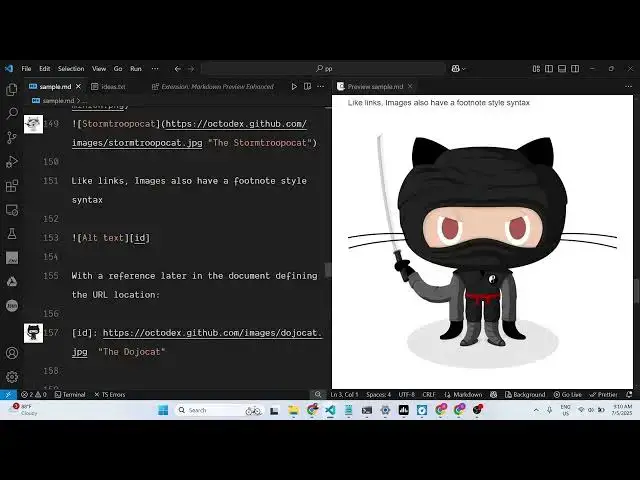
Task: Open the Accounts icon in activity bar
Action: (12, 353)
